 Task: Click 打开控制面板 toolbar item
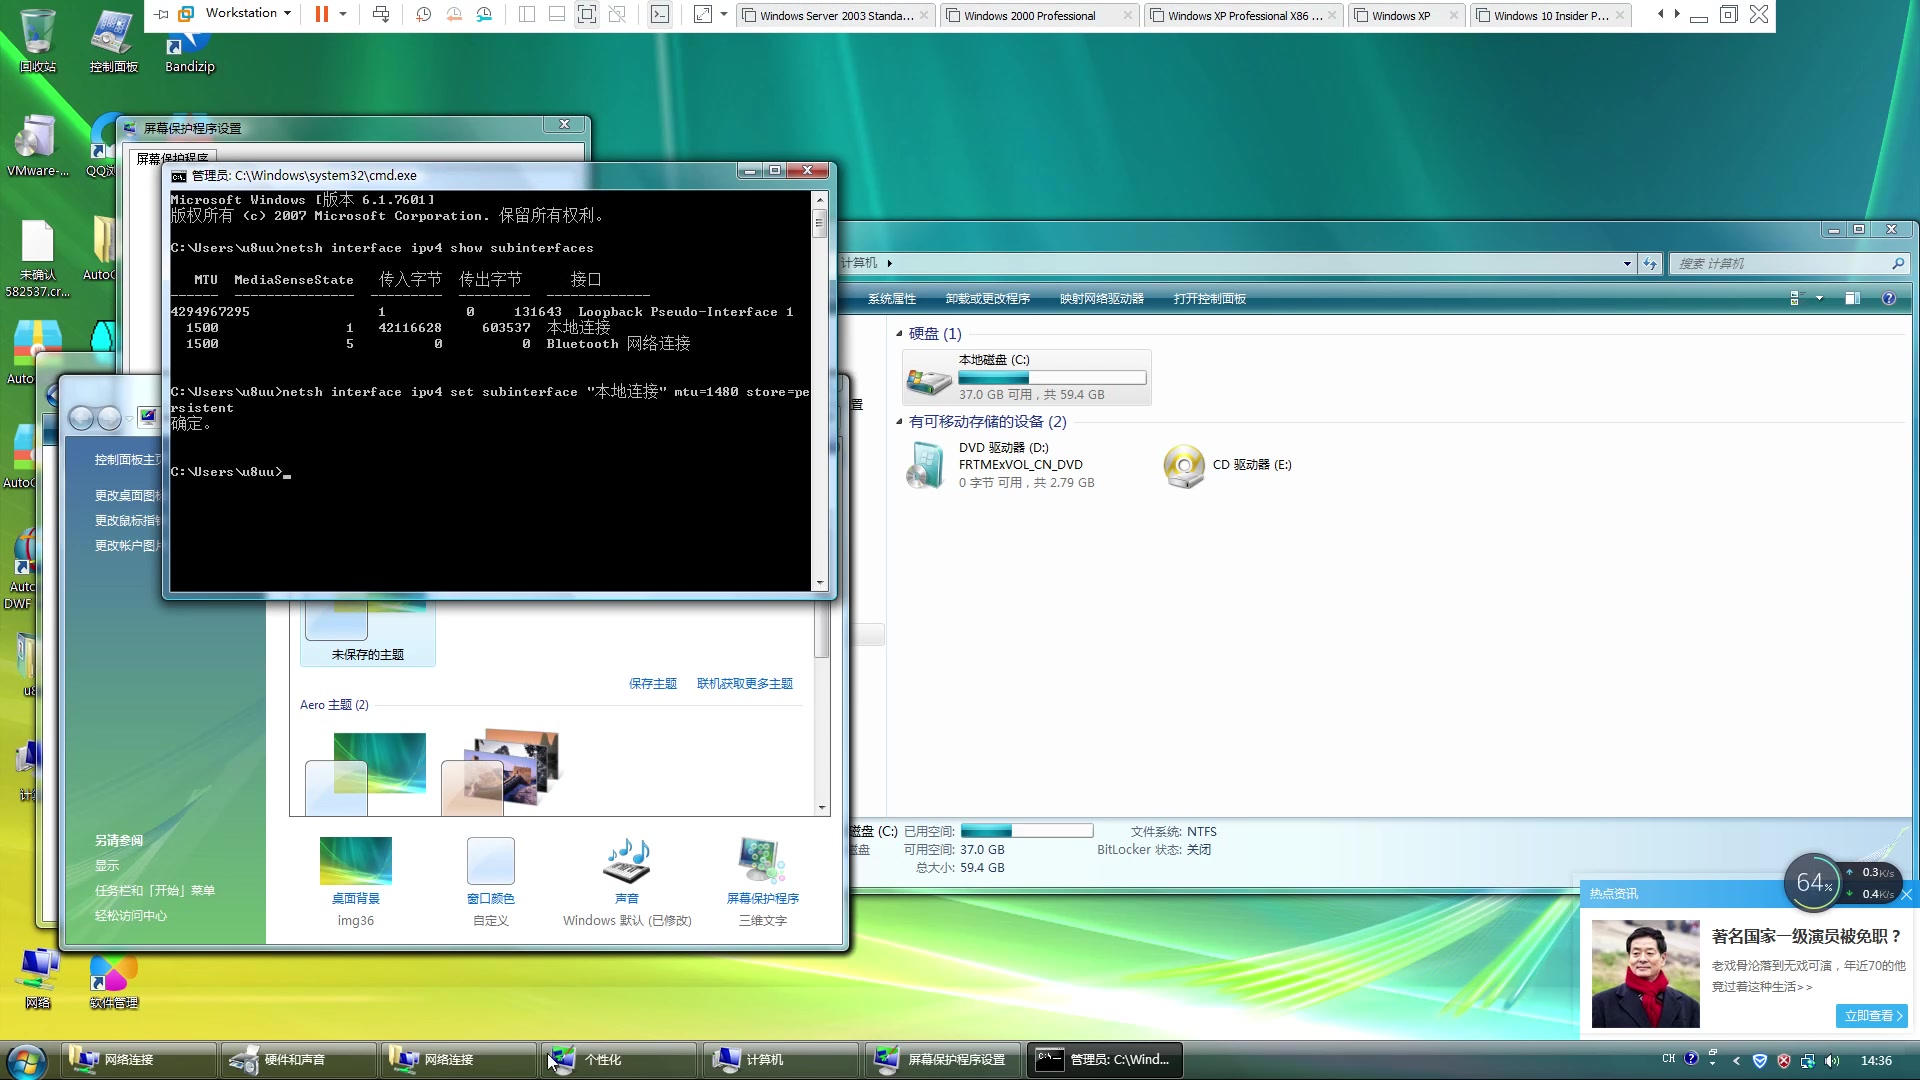[x=1209, y=299]
